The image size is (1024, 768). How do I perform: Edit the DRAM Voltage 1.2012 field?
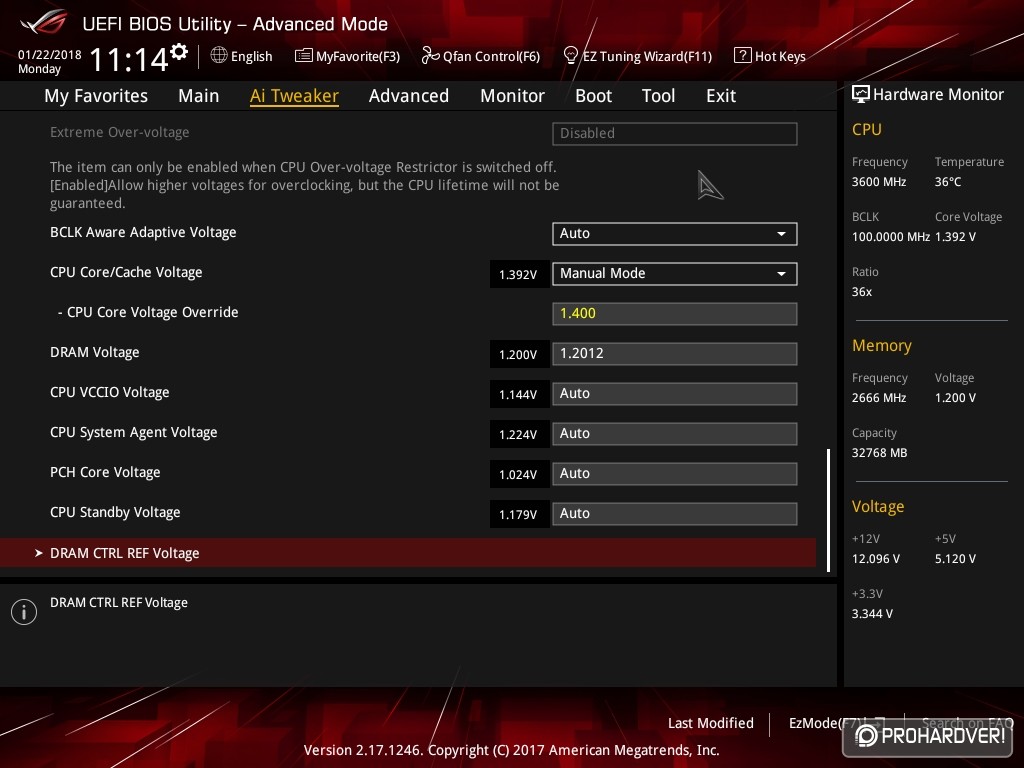pyautogui.click(x=675, y=353)
